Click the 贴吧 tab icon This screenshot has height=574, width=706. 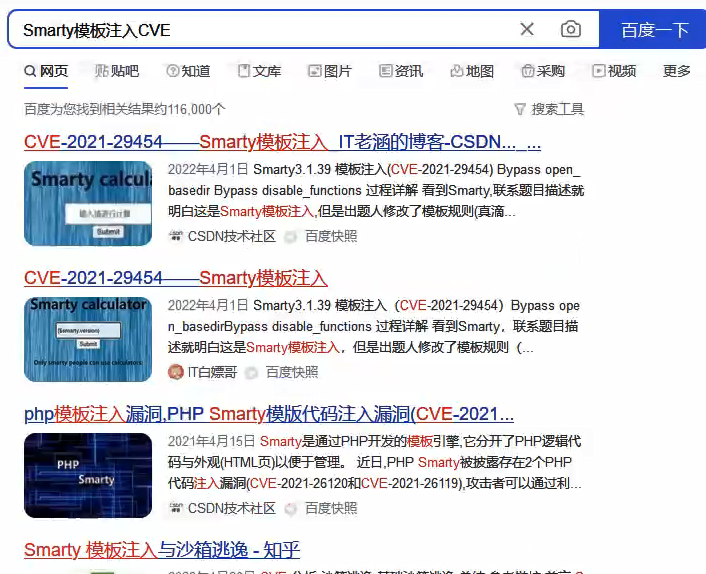coord(102,71)
